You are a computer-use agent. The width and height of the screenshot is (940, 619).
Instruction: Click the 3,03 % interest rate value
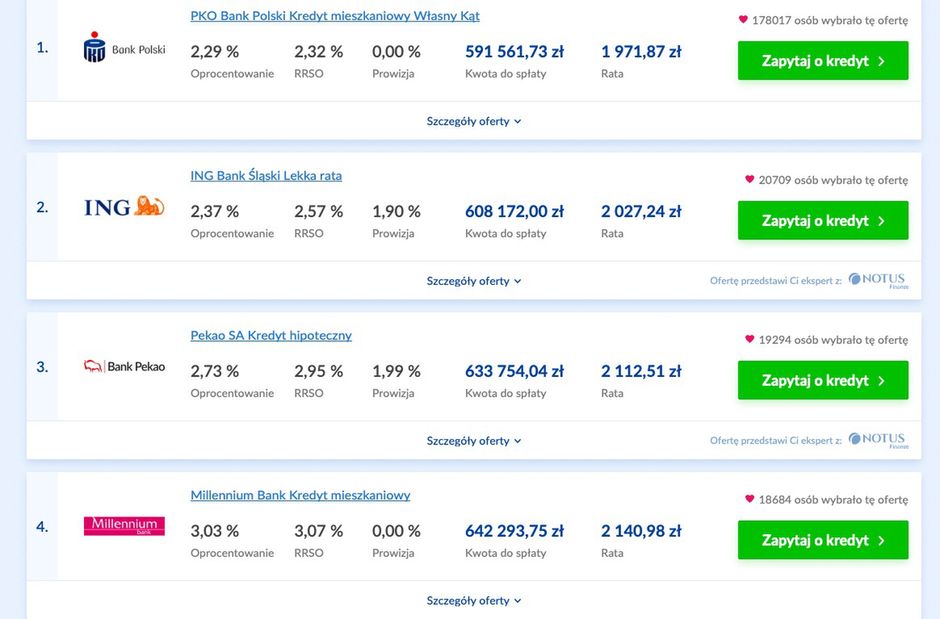tap(215, 531)
